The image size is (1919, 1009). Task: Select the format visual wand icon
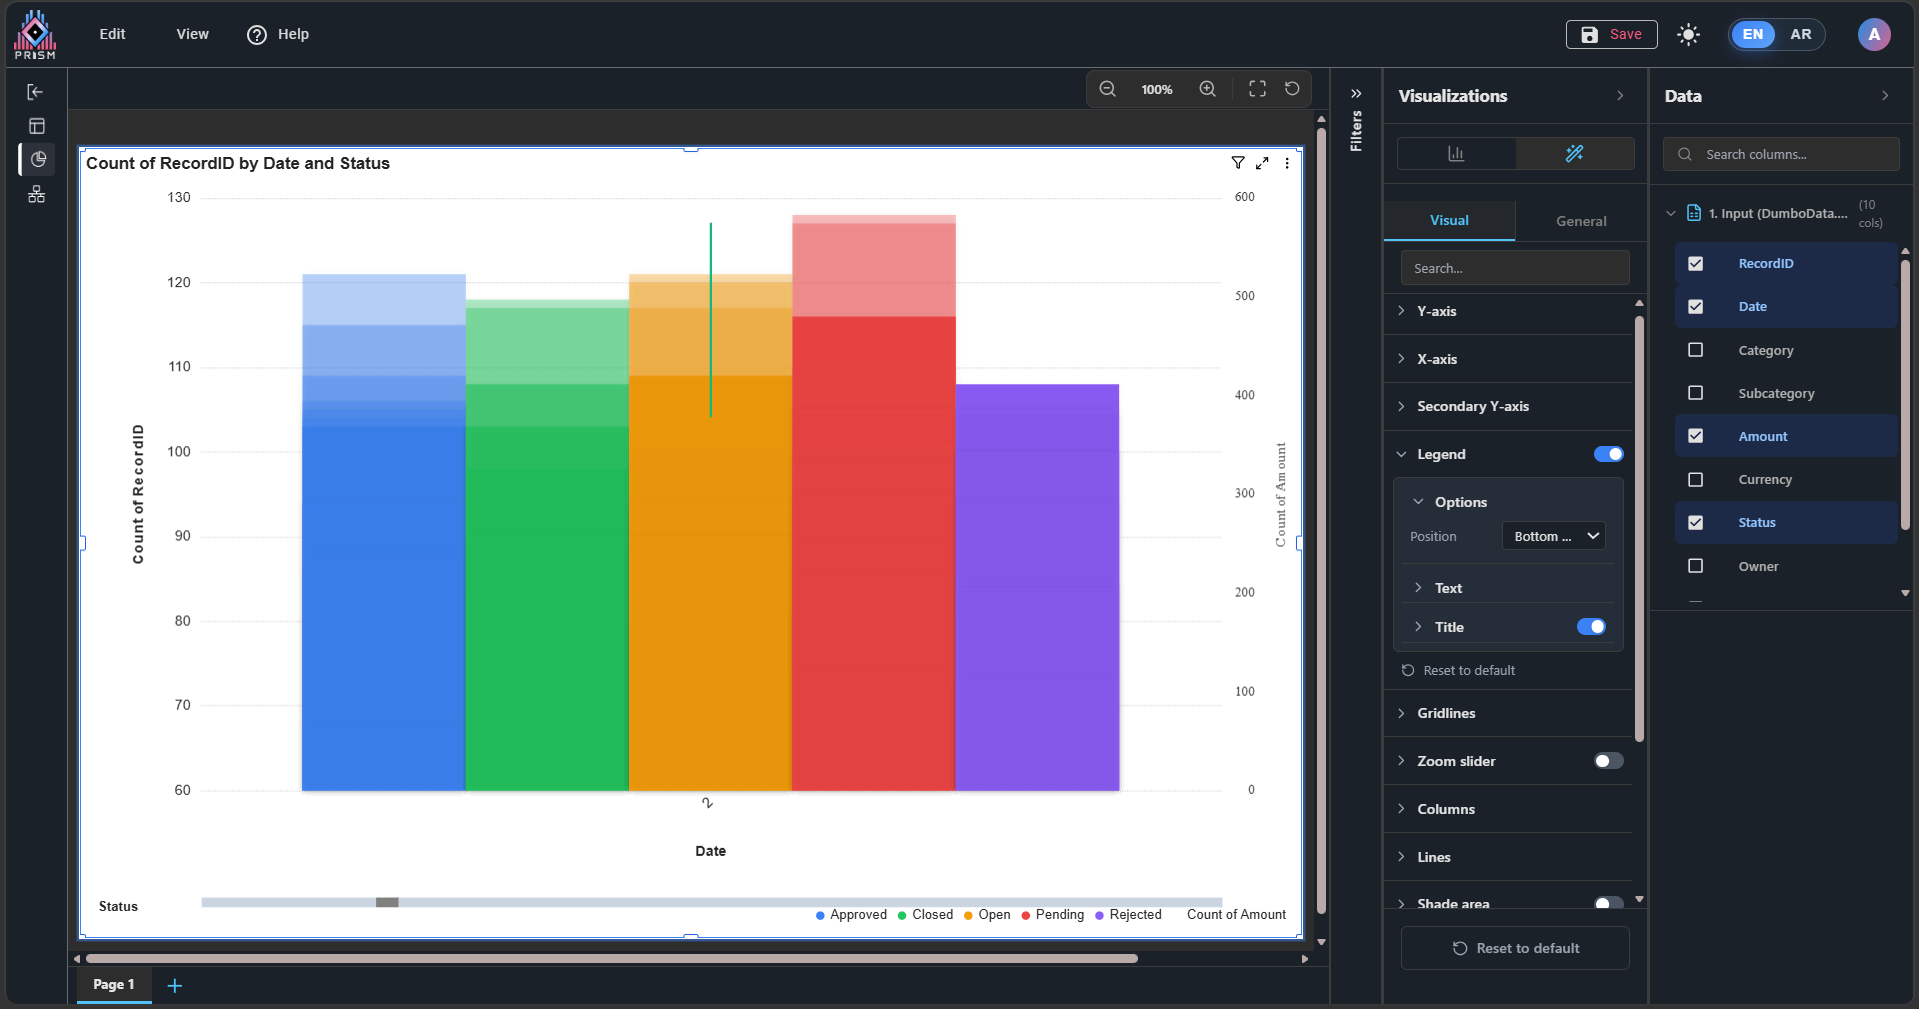point(1574,154)
